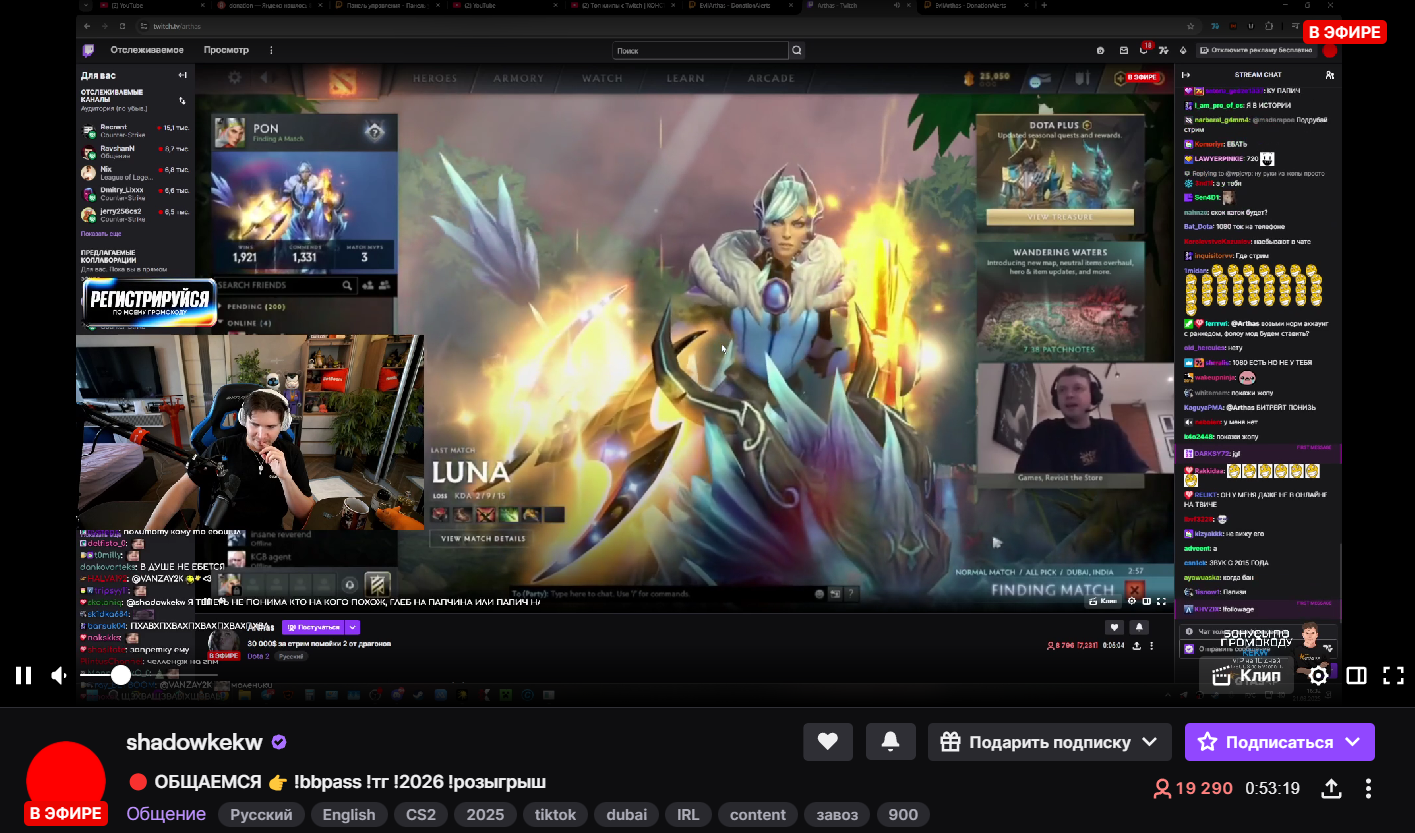Click the verified badge next to shadowkekw
This screenshot has width=1415, height=833.
(x=280, y=742)
